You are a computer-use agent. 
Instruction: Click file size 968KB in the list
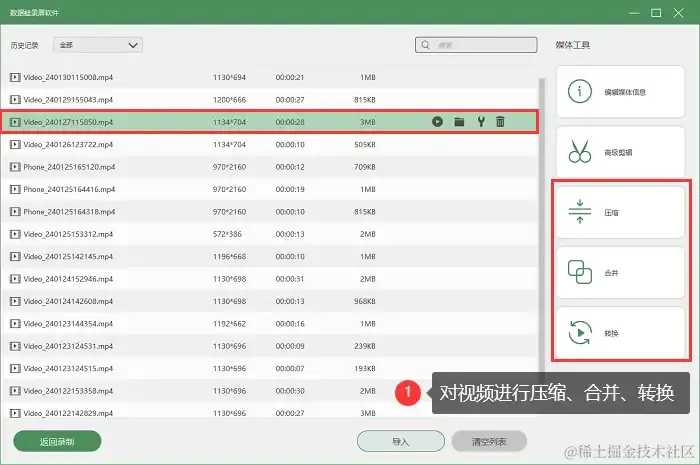coord(365,301)
